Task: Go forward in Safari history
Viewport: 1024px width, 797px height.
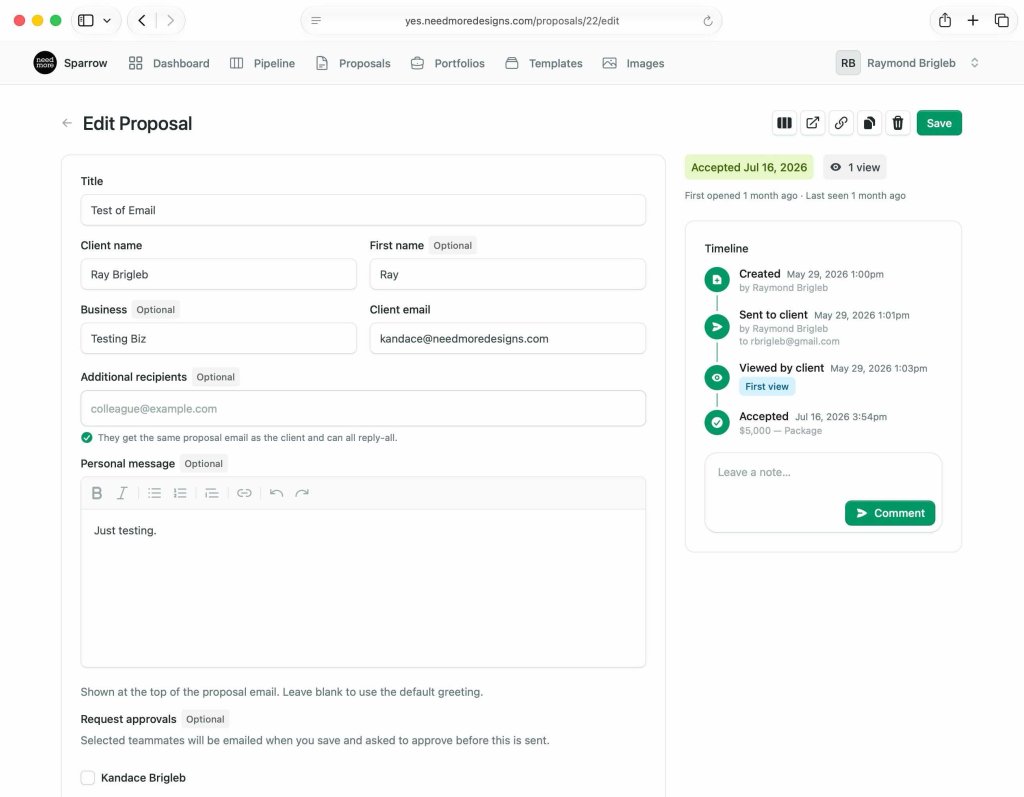Action: click(170, 20)
